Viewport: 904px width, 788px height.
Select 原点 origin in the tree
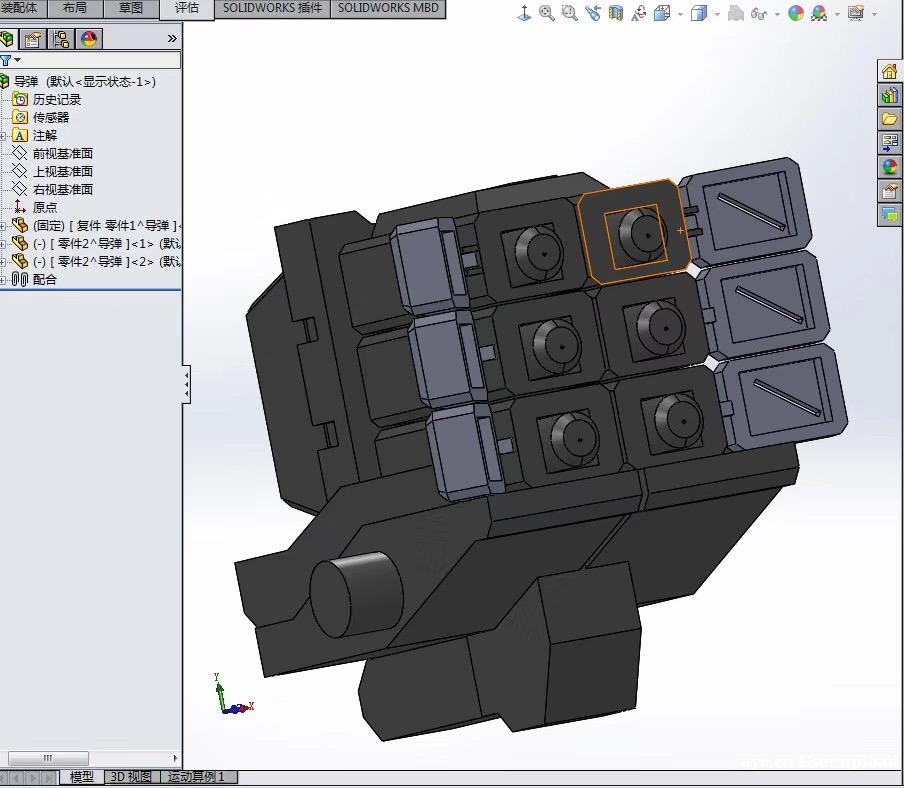[x=45, y=207]
